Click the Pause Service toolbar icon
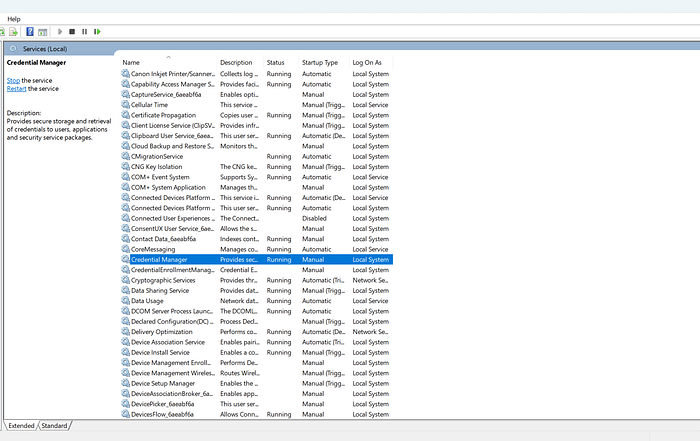The image size is (700, 441). (84, 32)
